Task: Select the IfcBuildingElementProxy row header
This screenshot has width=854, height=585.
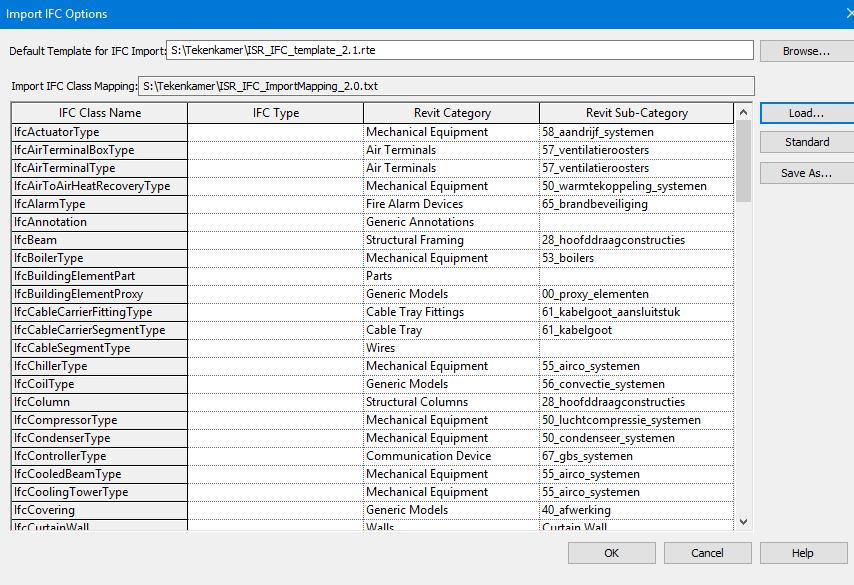Action: coord(100,294)
